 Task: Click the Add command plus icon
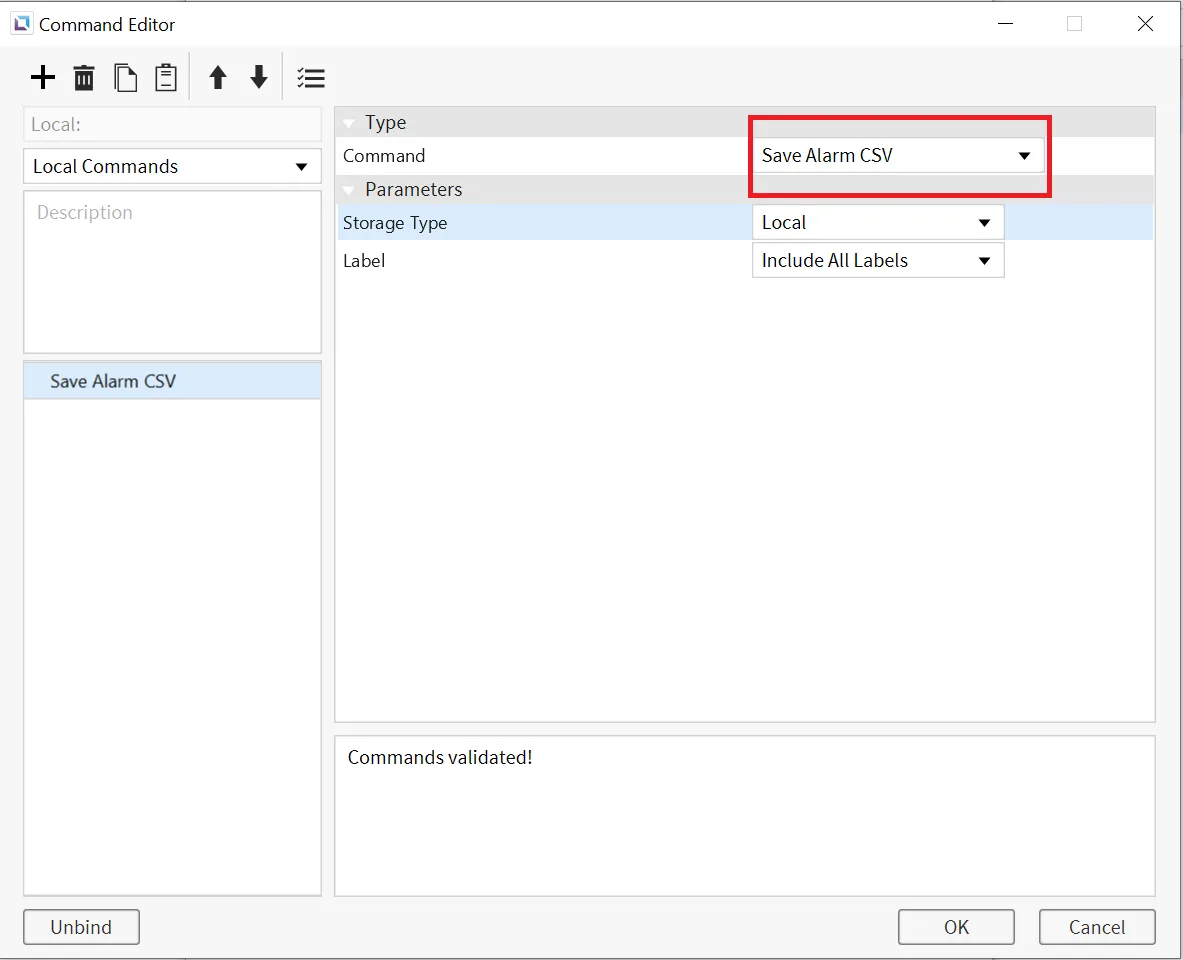click(43, 78)
